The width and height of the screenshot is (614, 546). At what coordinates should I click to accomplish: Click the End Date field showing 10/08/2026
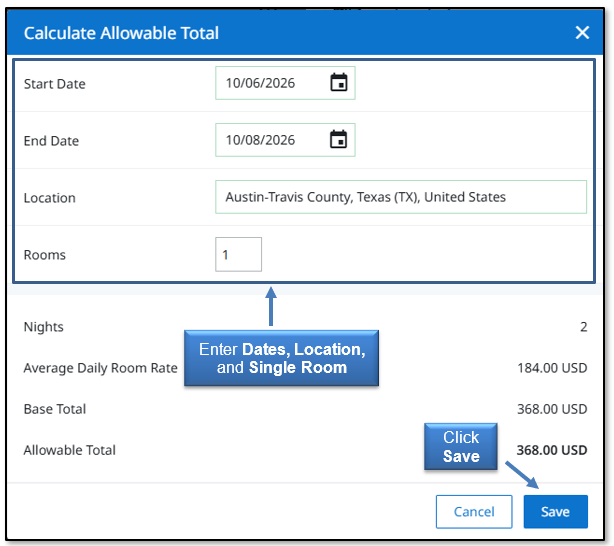point(285,140)
